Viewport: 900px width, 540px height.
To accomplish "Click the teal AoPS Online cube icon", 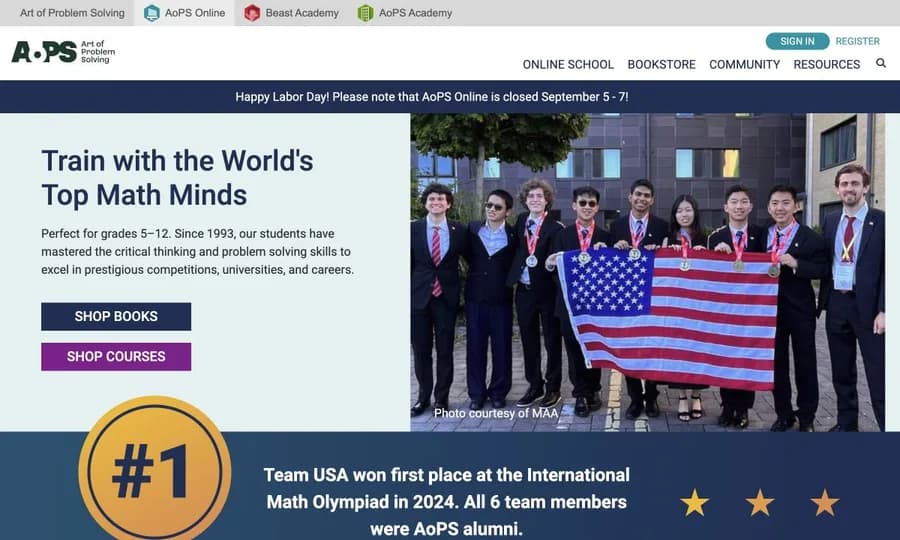I will tap(152, 13).
